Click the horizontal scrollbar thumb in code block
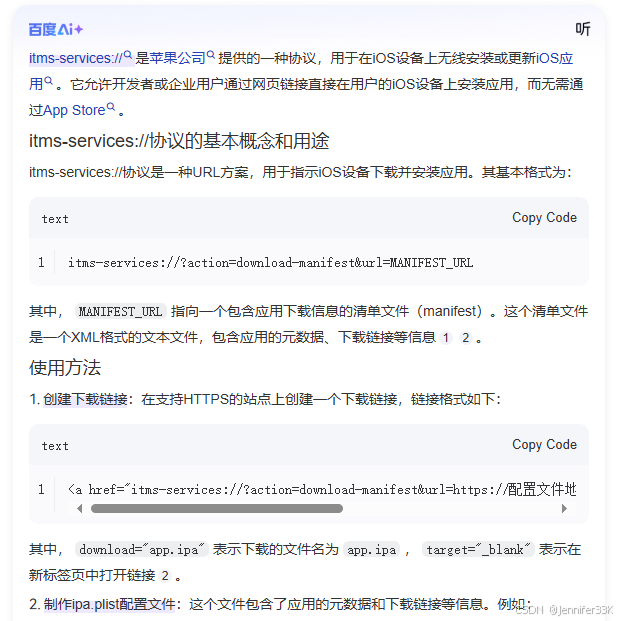Image resolution: width=625 pixels, height=621 pixels. [x=217, y=509]
